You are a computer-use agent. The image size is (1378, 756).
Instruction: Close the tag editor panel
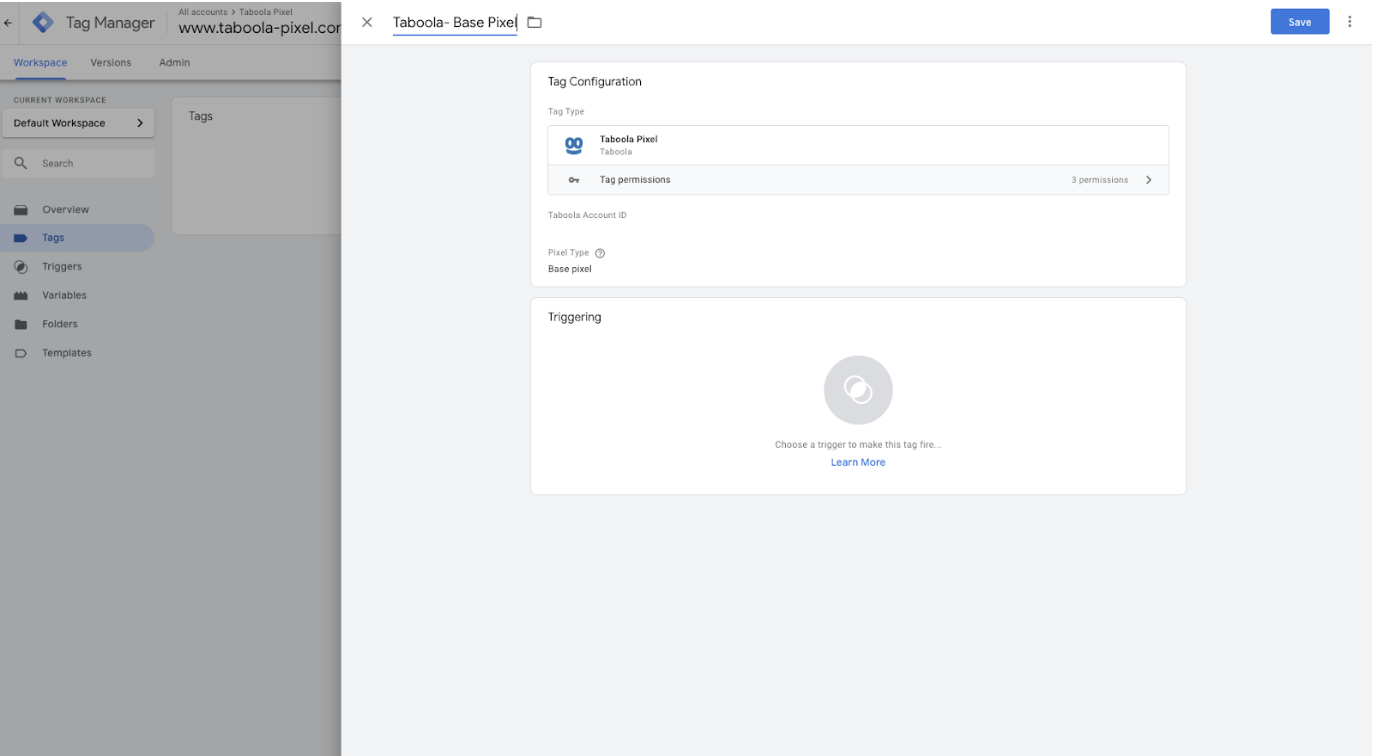point(367,22)
